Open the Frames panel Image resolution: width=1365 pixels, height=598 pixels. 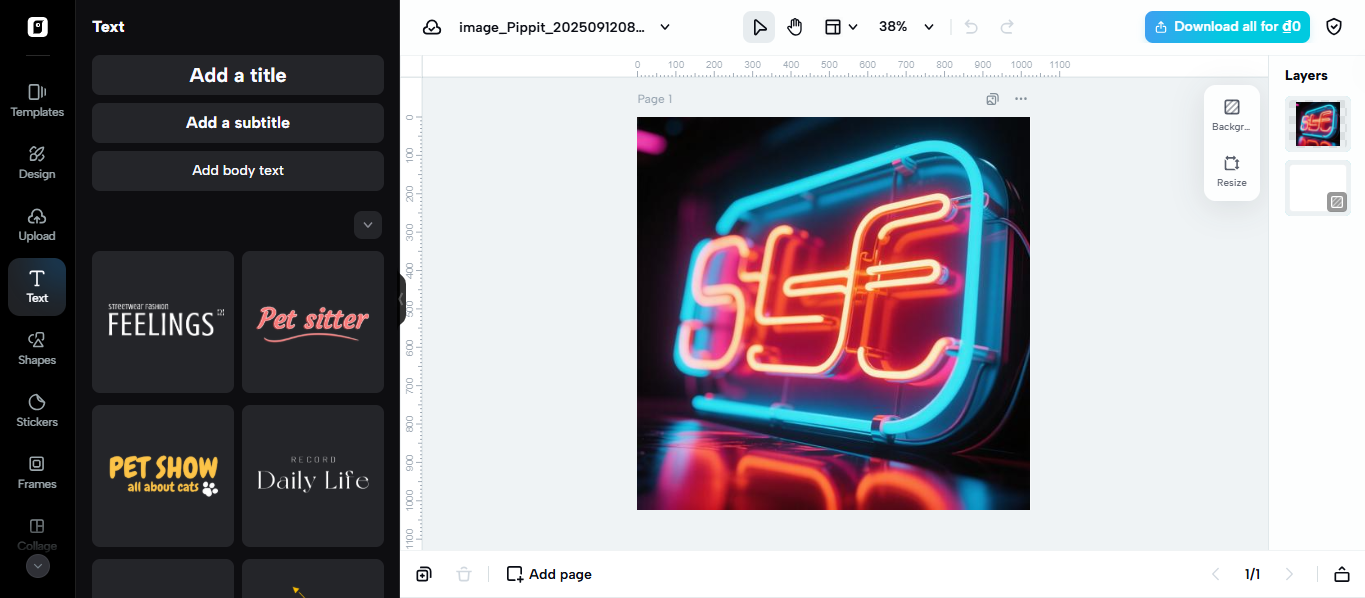pyautogui.click(x=36, y=472)
